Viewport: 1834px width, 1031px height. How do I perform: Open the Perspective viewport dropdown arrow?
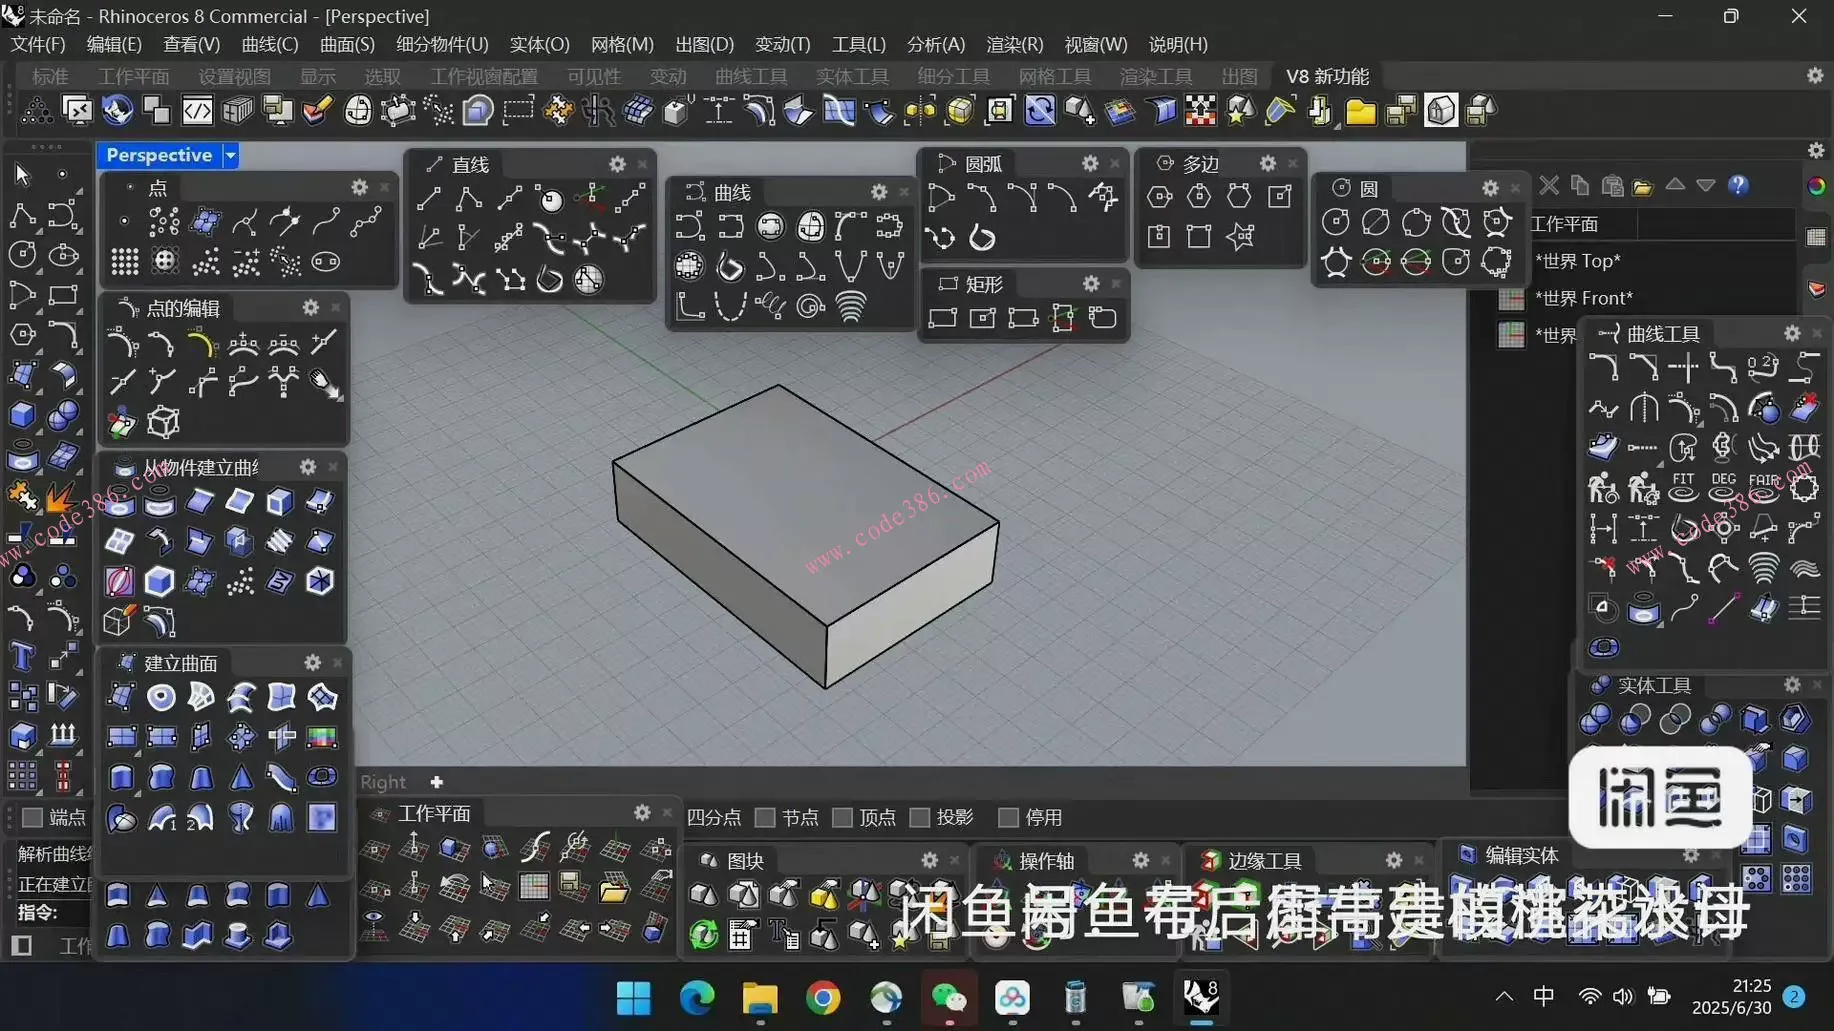230,155
